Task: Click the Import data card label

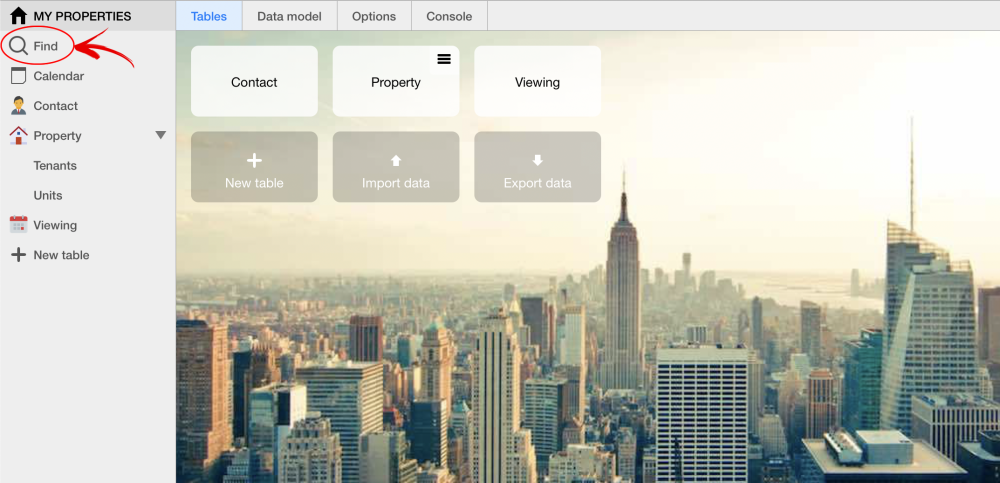Action: pos(395,183)
